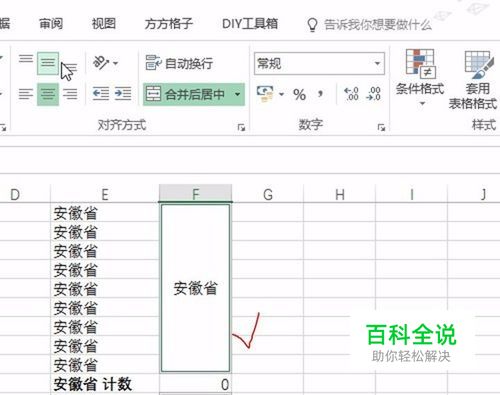Viewport: 500px width, 395px height.
Task: Open 套用表格格式 table styles
Action: 473,80
